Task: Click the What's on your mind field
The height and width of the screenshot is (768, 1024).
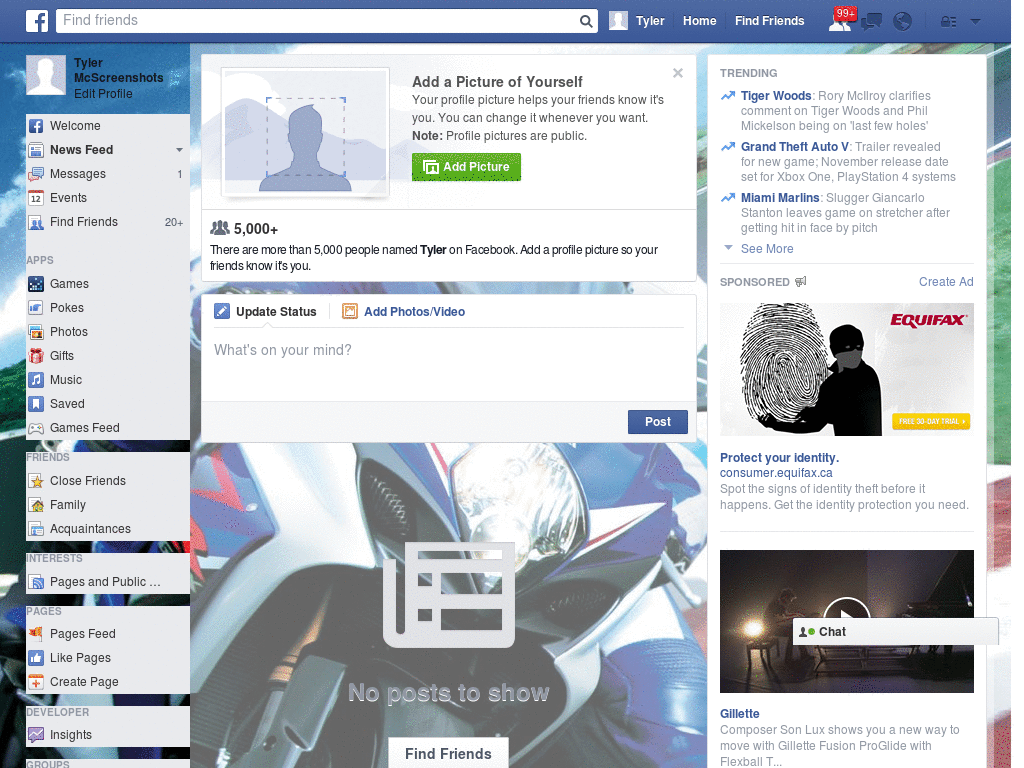Action: [x=449, y=366]
